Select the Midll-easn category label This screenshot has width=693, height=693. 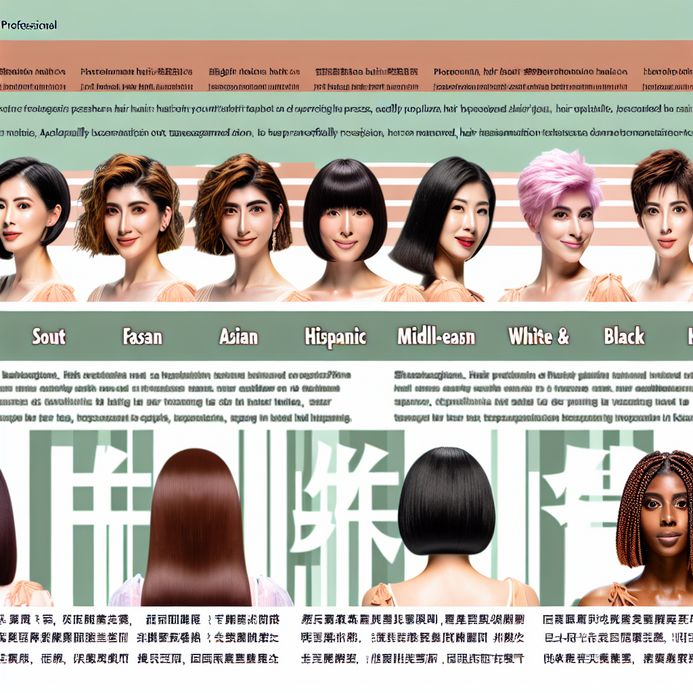click(x=438, y=337)
